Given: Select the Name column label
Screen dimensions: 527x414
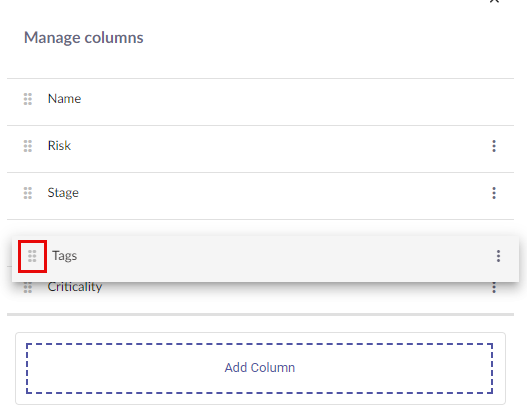Looking at the screenshot, I should coord(65,99).
